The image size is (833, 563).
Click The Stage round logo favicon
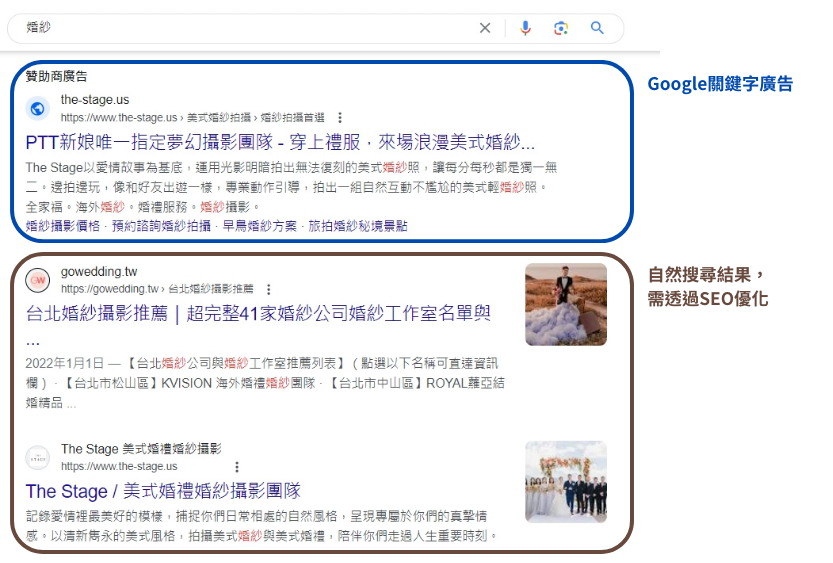[x=38, y=457]
